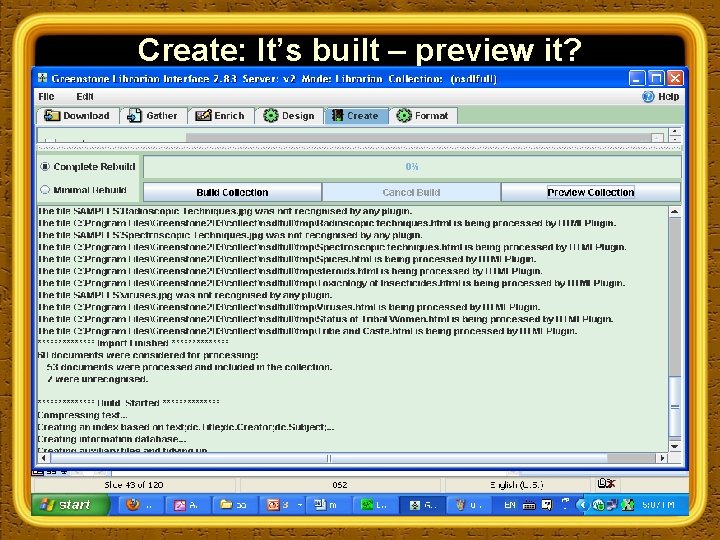Click the system tray clock
720x540 pixels.
[x=658, y=505]
